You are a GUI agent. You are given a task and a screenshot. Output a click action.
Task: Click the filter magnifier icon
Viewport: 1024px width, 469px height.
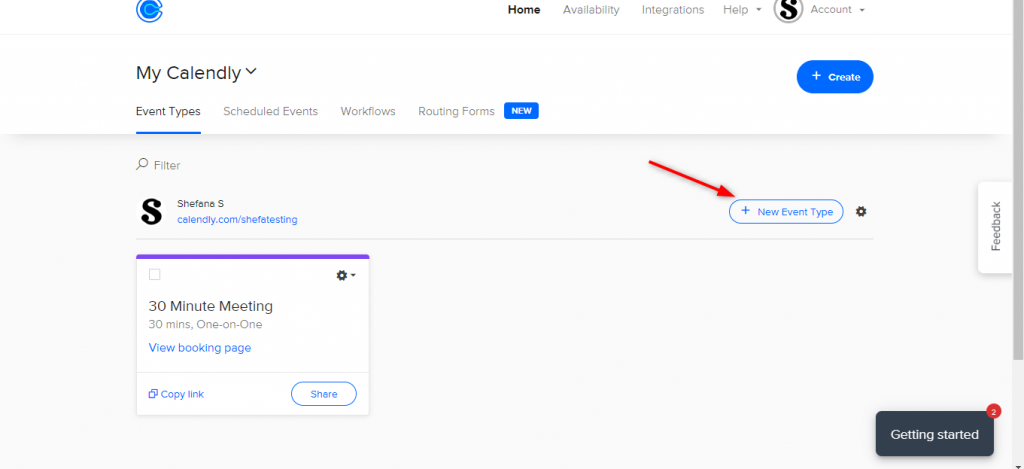pyautogui.click(x=142, y=165)
